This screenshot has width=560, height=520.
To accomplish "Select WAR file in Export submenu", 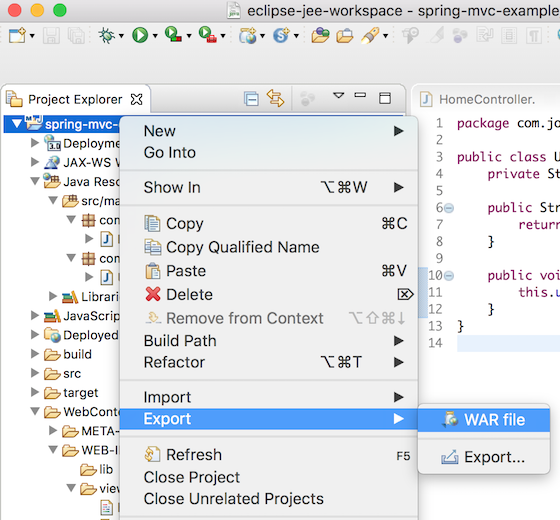I will click(484, 420).
